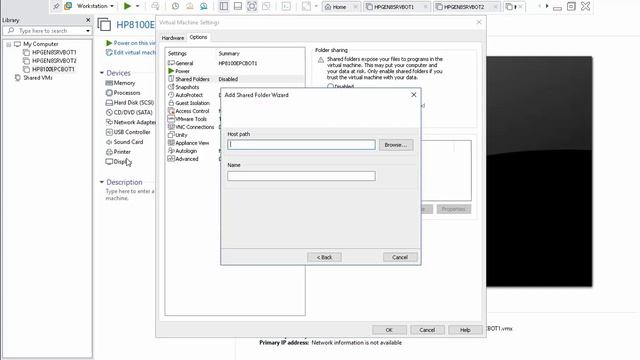Click the Take Snapshot clock icon
Screen dimensions: 640x360
176,6
